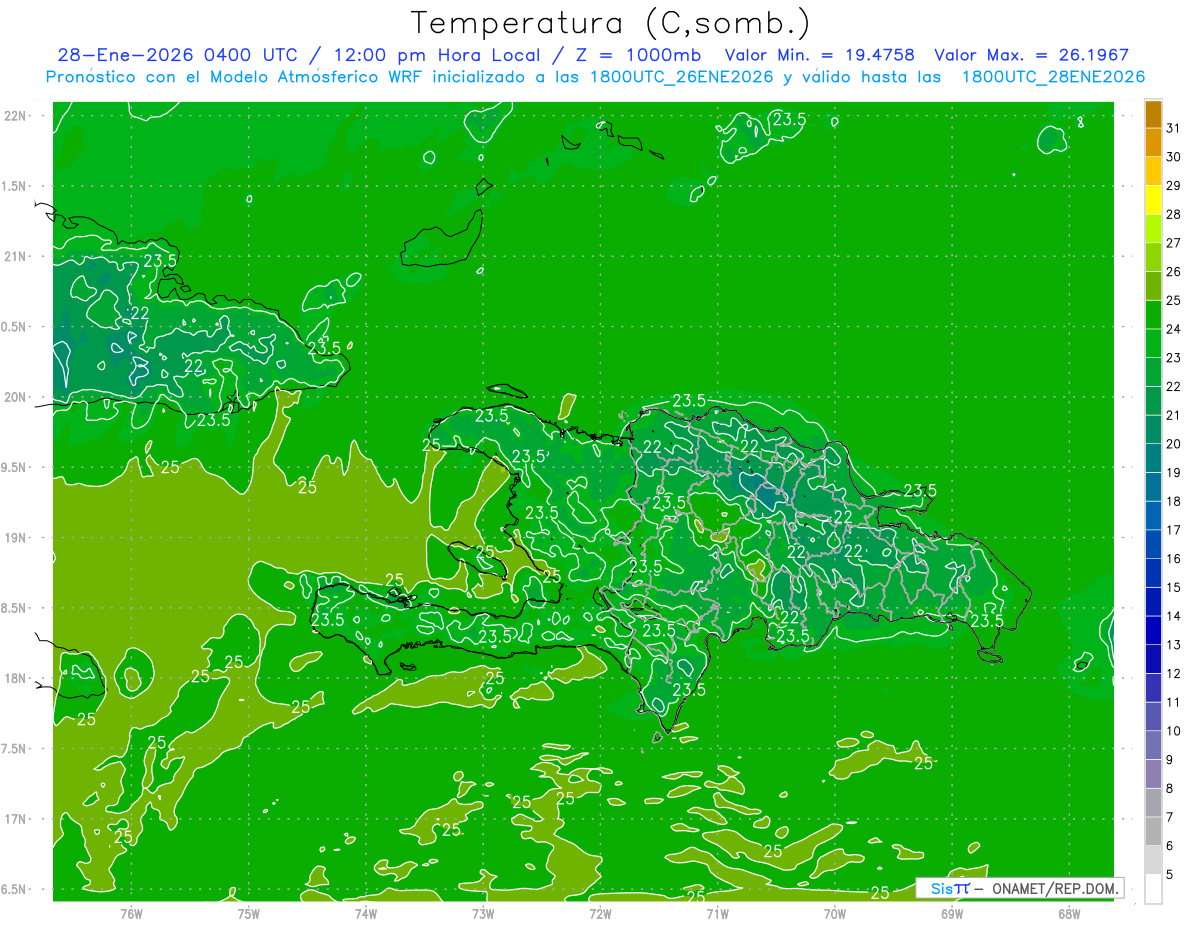Screen dimensions: 1200x927
Task: Click legend scale number 31
Action: tap(1173, 128)
